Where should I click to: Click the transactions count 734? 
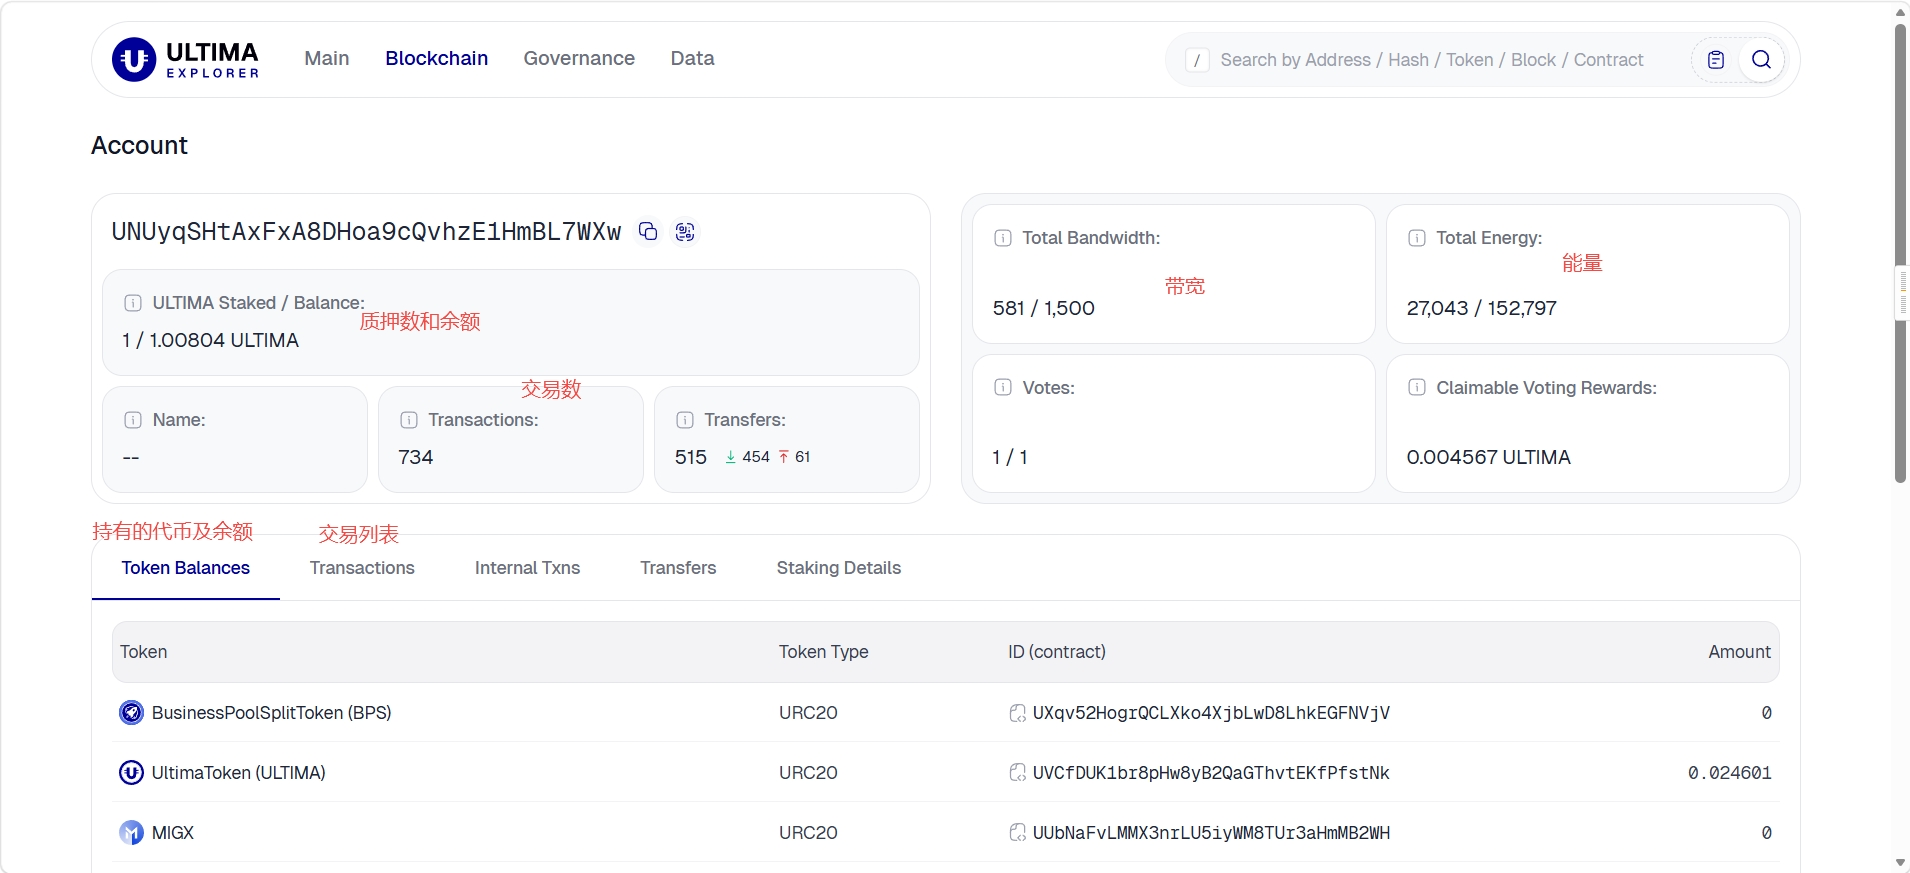click(x=415, y=457)
